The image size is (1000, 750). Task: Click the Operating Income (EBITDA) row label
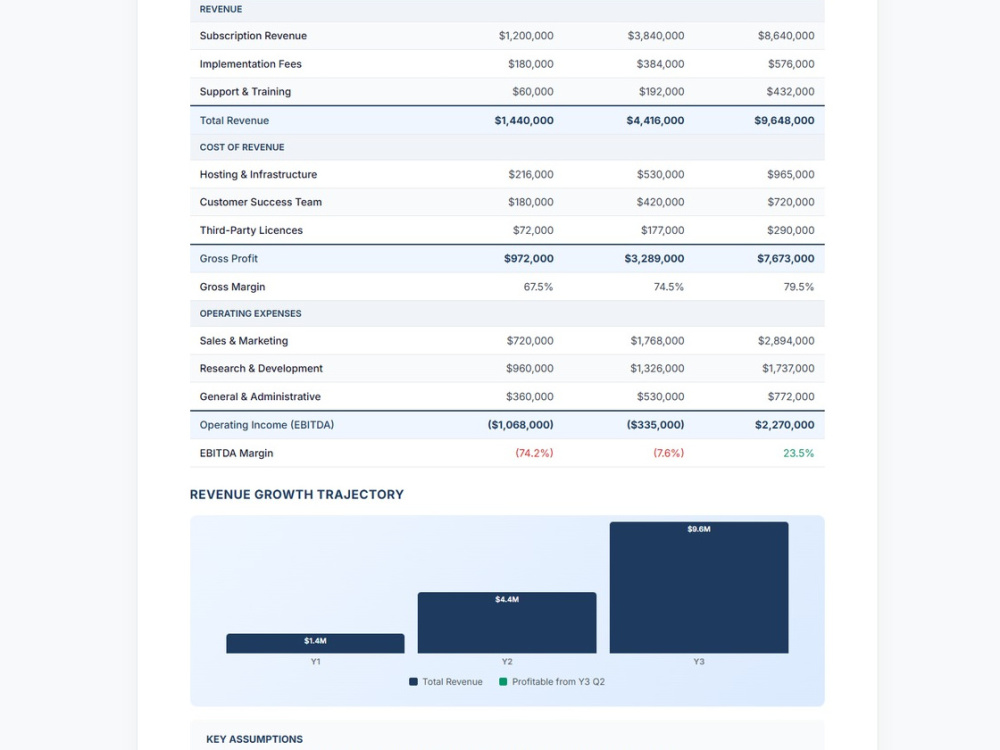267,425
